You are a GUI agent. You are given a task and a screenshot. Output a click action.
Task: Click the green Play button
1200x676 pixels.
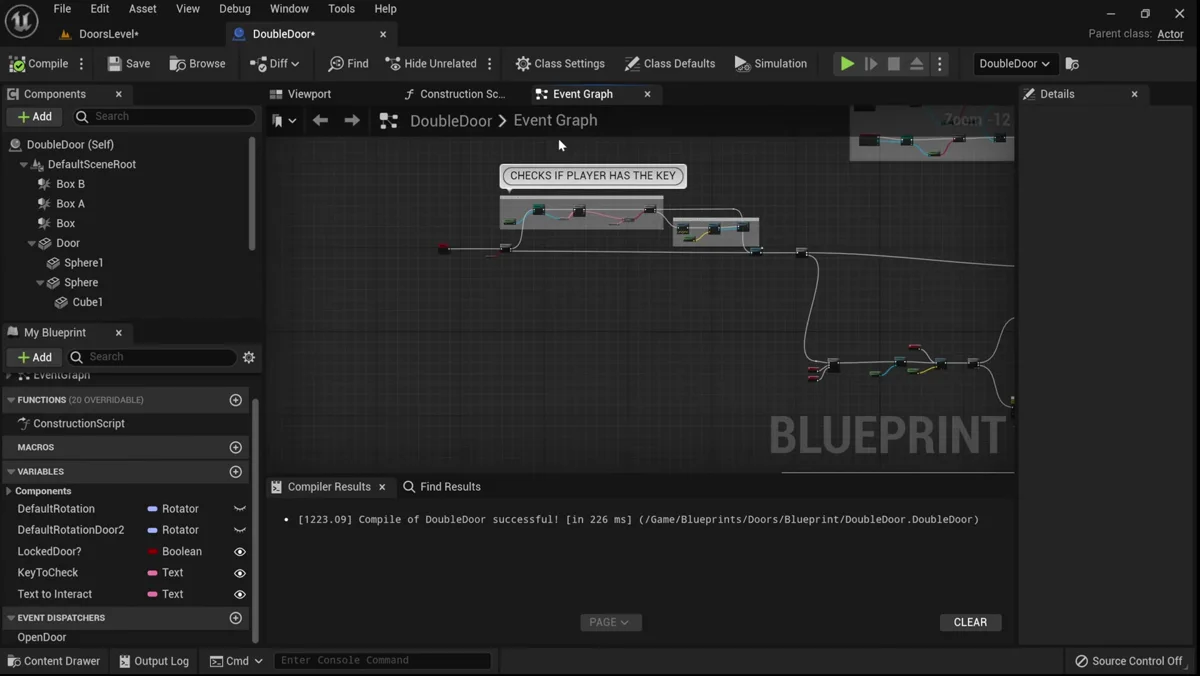tap(847, 64)
